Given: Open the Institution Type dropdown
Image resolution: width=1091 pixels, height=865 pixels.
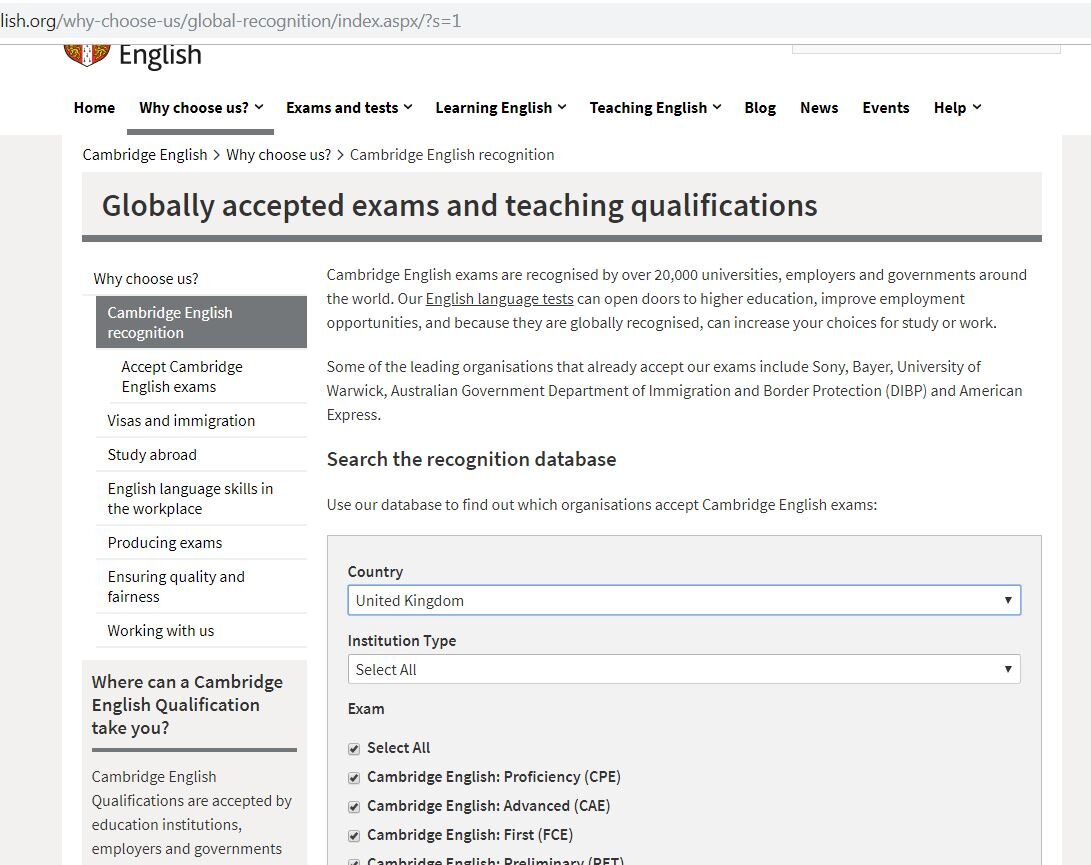Looking at the screenshot, I should pos(684,668).
